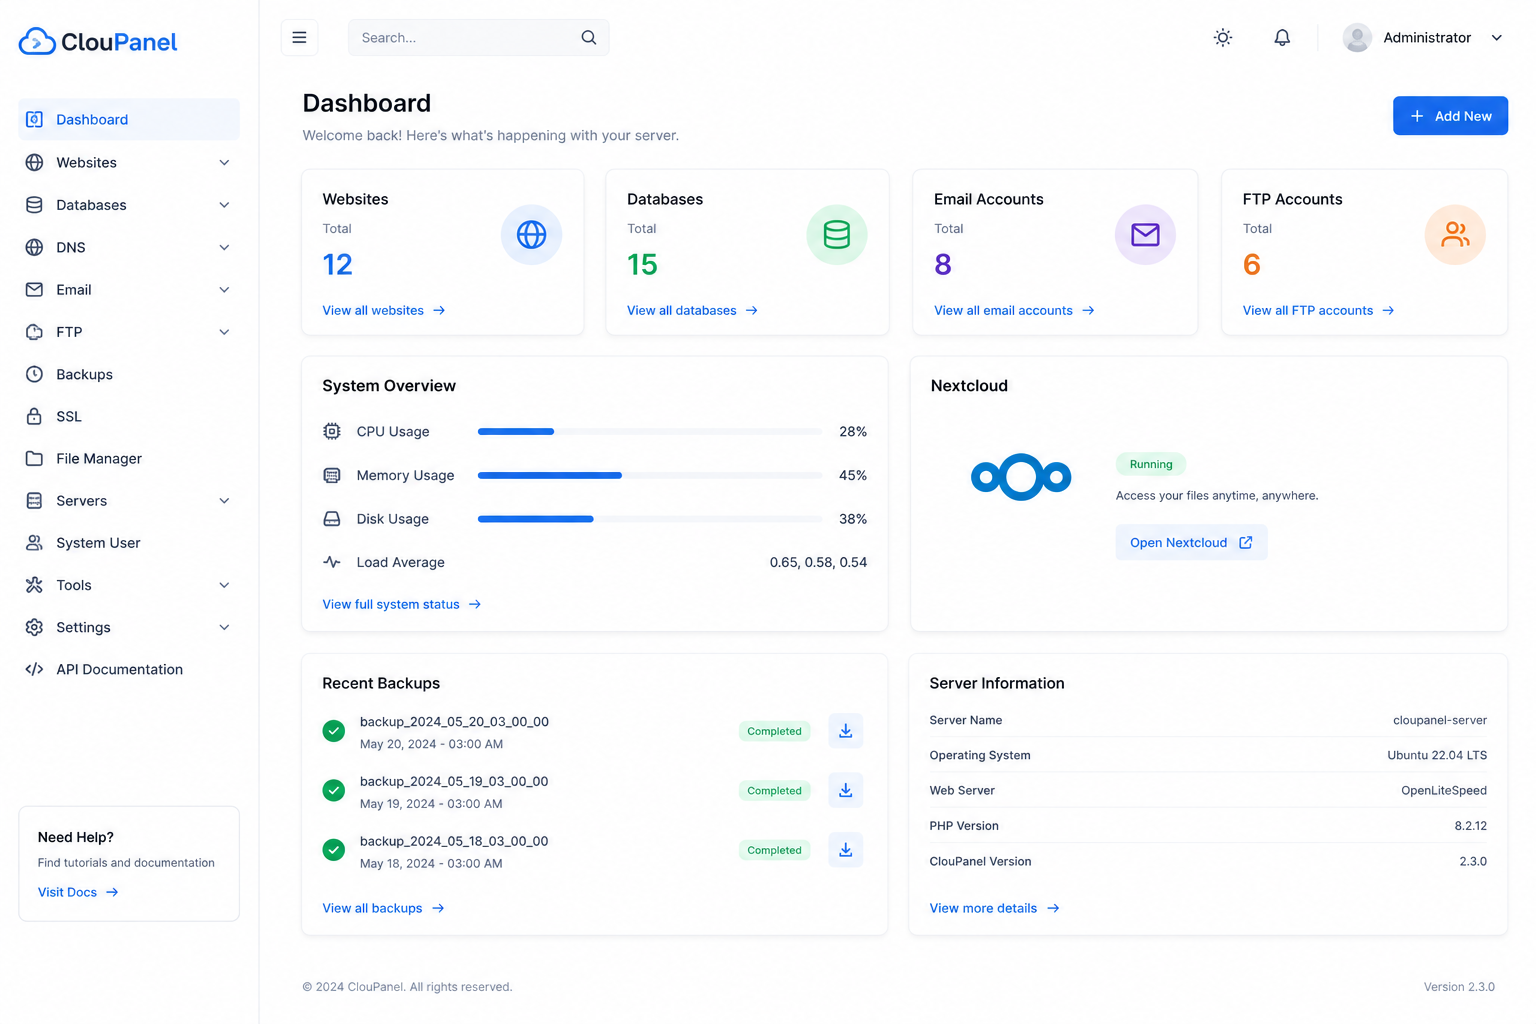Click the Memory Usage progress bar
The height and width of the screenshot is (1024, 1536).
tap(650, 475)
